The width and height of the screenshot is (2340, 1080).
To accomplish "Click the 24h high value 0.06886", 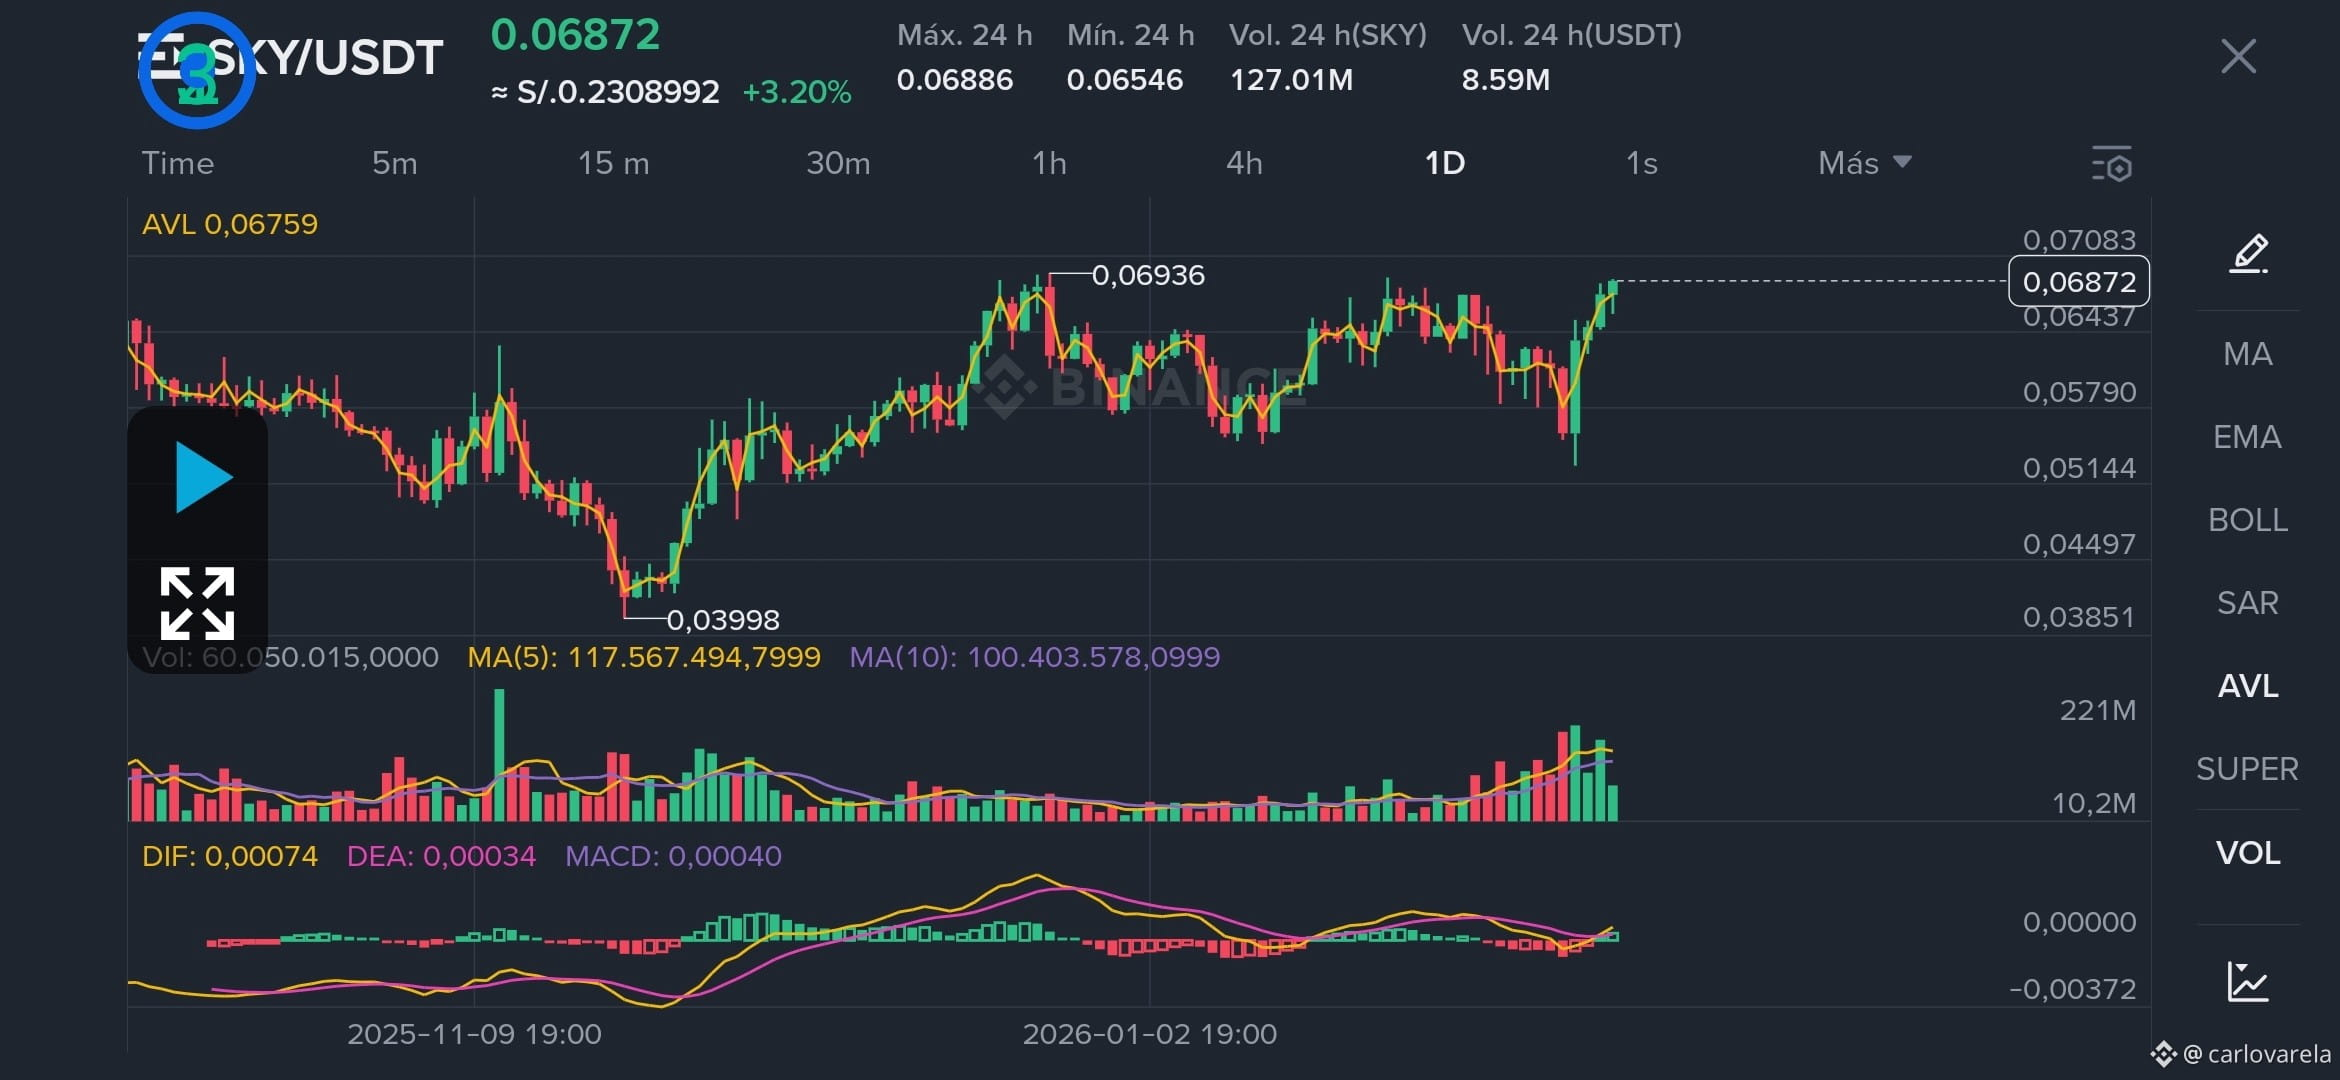I will pyautogui.click(x=955, y=80).
